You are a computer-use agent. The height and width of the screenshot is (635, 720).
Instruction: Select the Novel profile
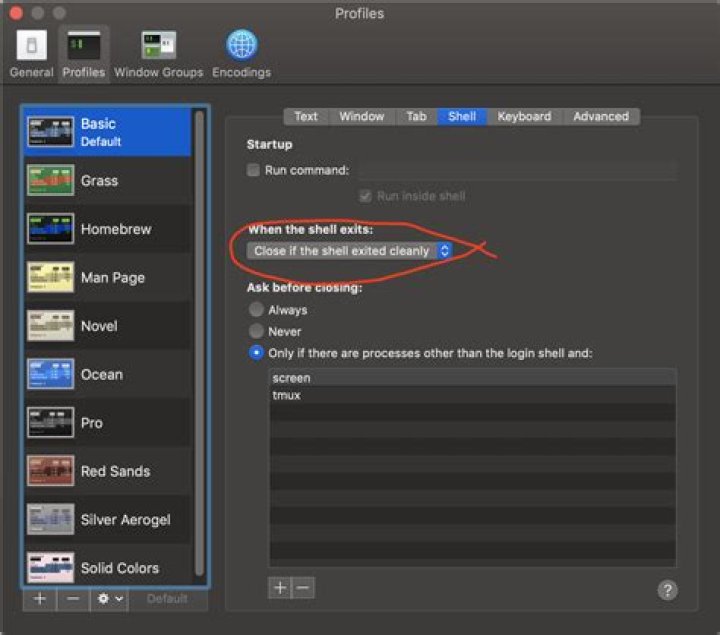point(108,326)
